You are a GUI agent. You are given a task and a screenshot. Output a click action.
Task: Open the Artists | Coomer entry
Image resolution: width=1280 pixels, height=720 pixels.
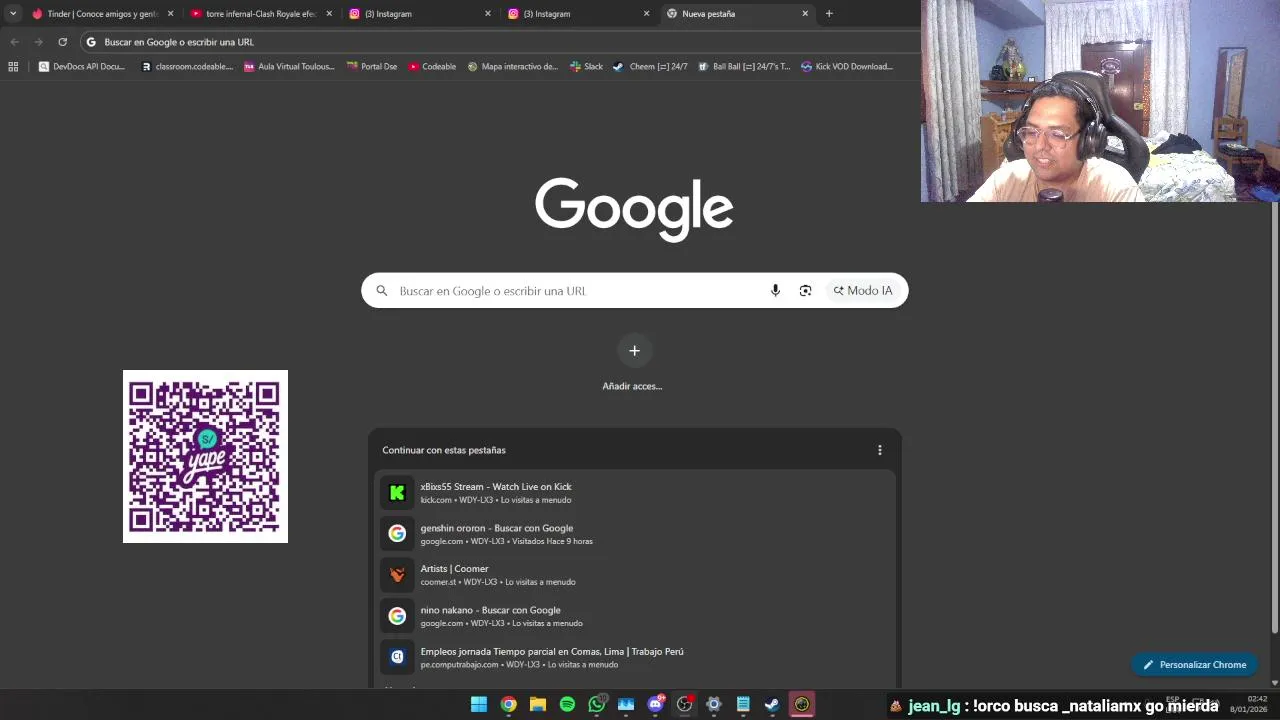pos(634,575)
